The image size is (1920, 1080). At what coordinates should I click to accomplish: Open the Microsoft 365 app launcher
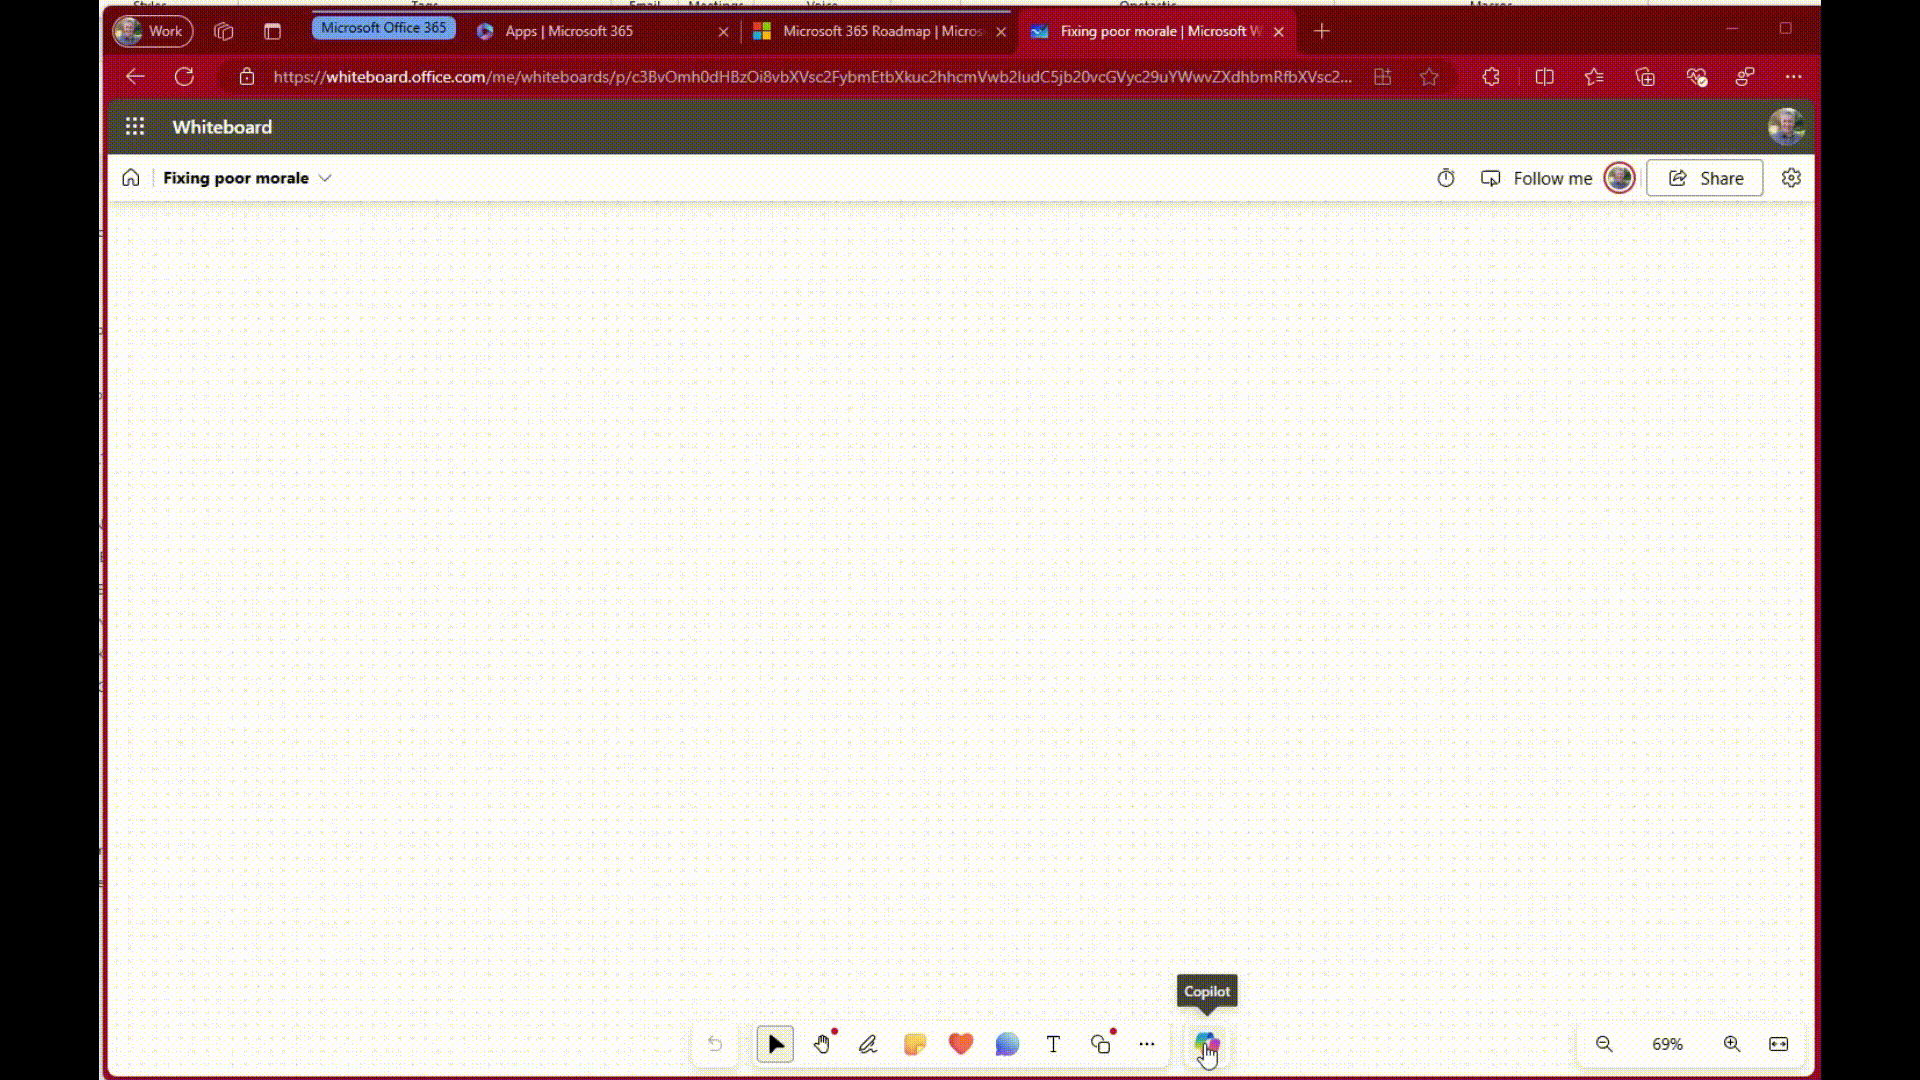135,127
